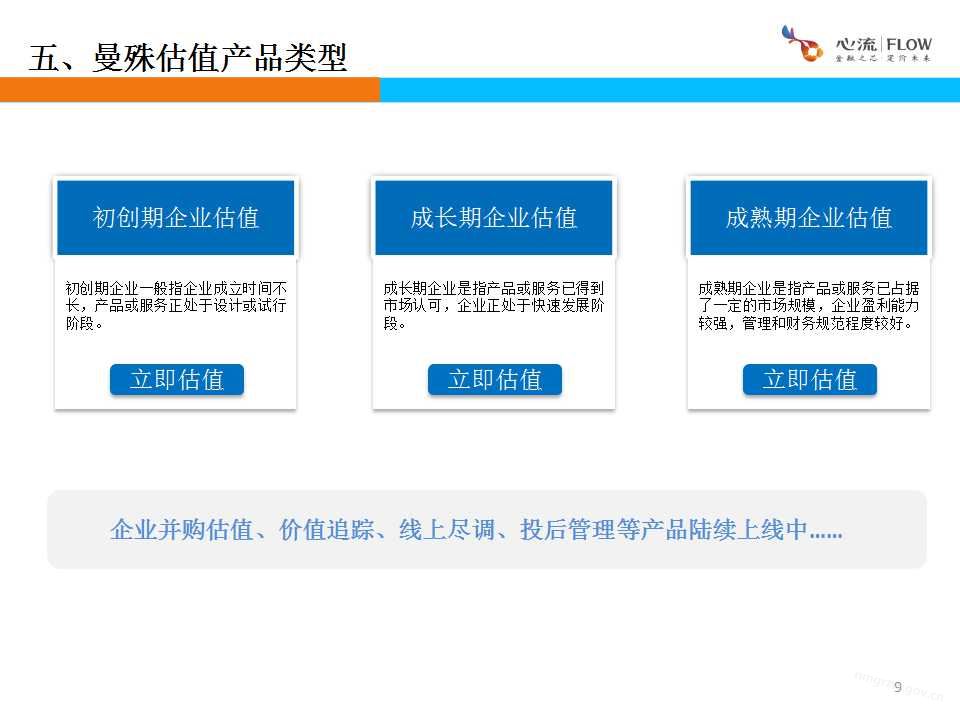Viewport: 960px width, 720px height.
Task: Click the orange segment of the header bar
Action: tap(190, 90)
